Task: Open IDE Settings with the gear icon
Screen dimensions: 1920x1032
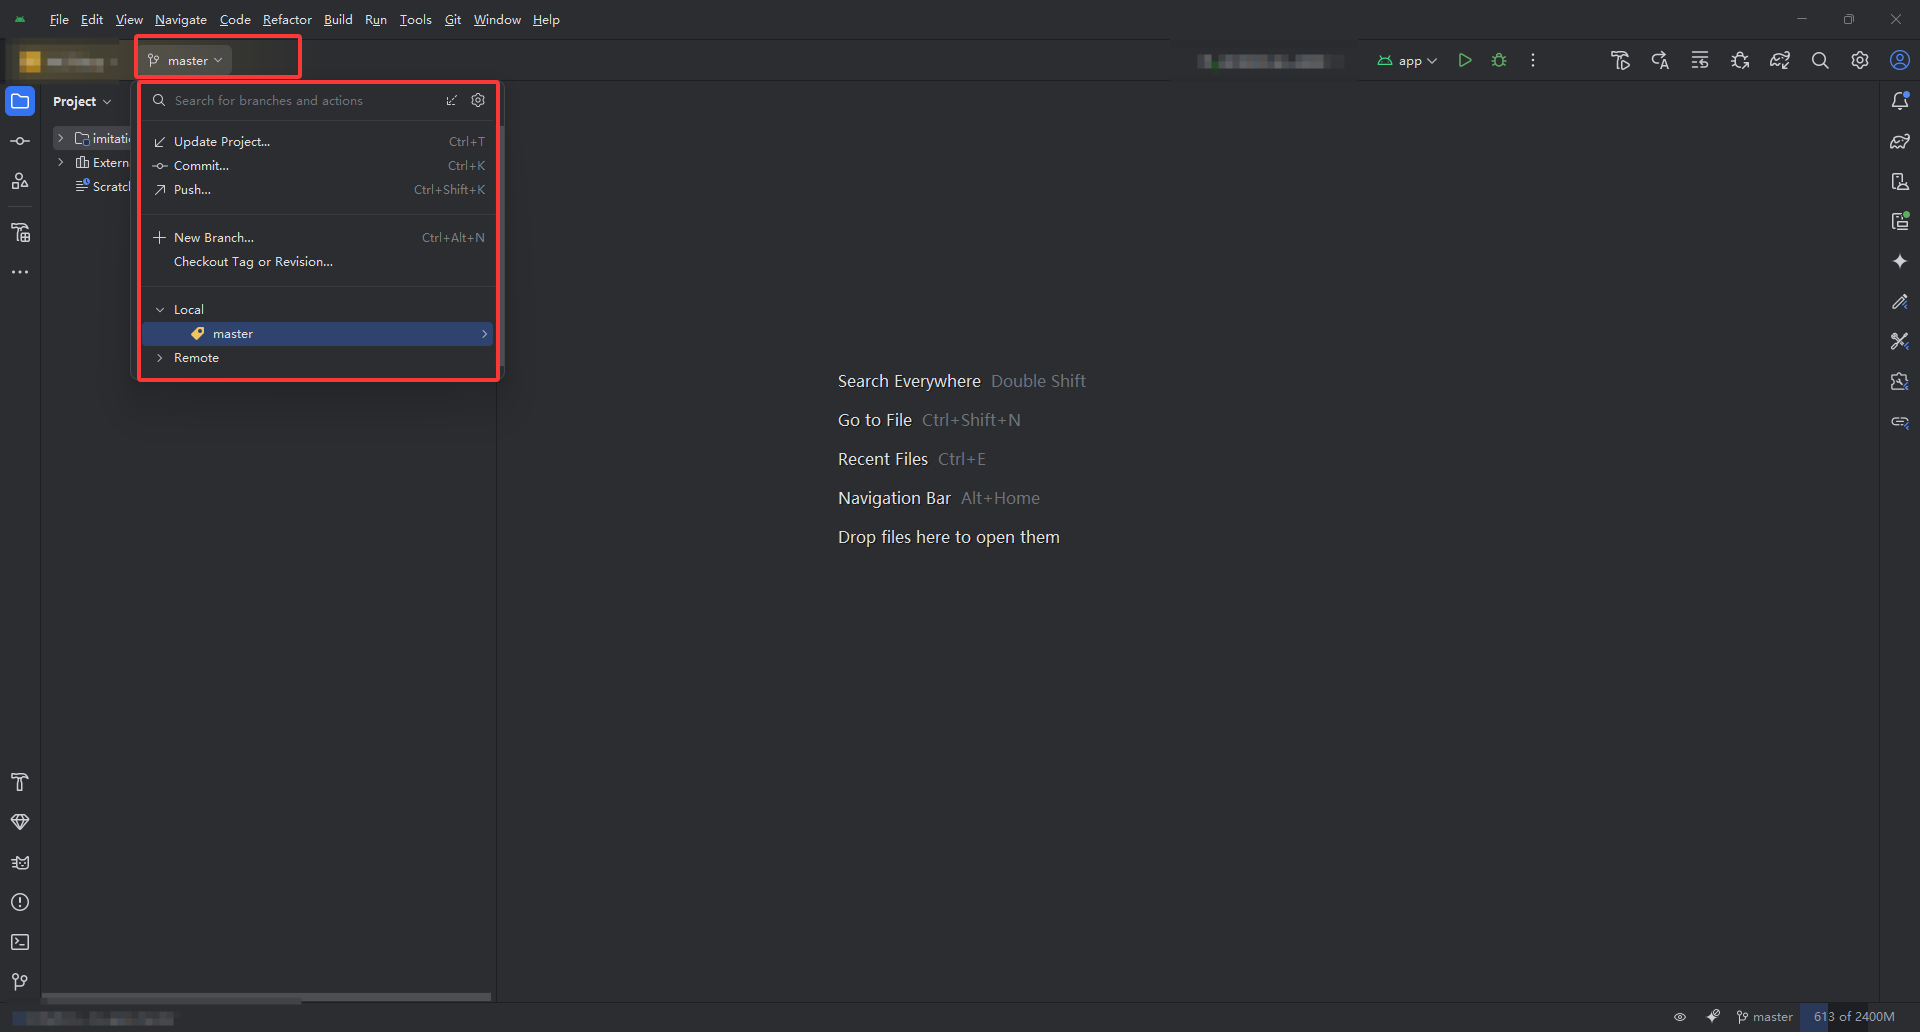Action: (1860, 60)
